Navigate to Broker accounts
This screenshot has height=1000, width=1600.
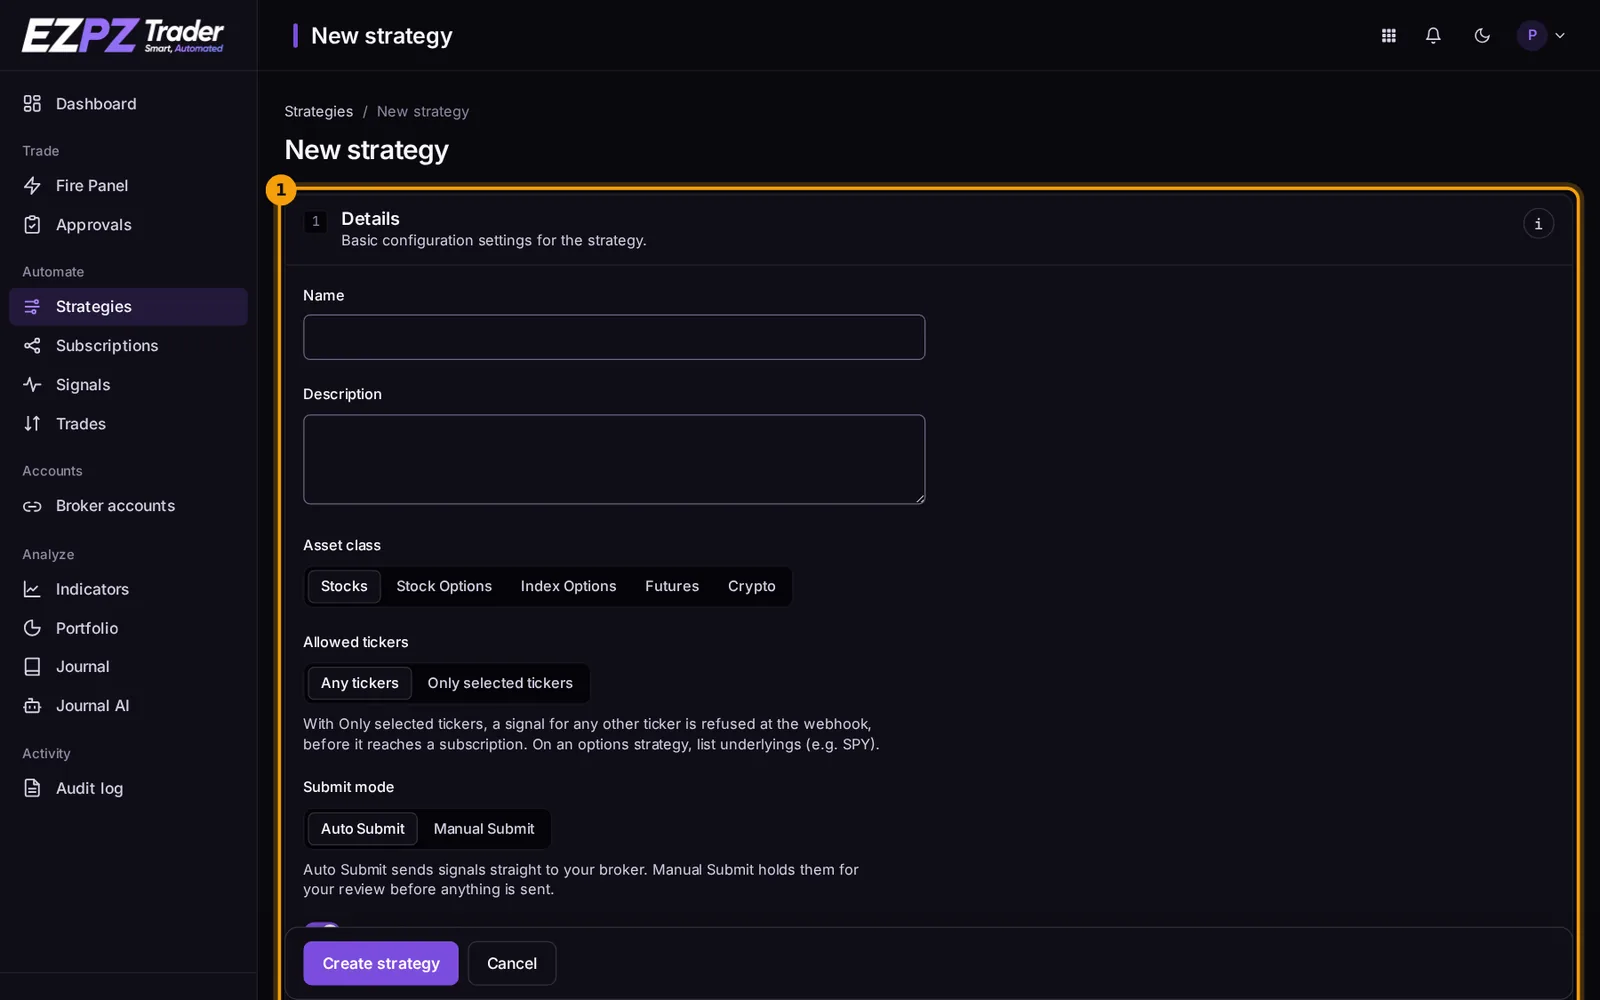(x=128, y=506)
